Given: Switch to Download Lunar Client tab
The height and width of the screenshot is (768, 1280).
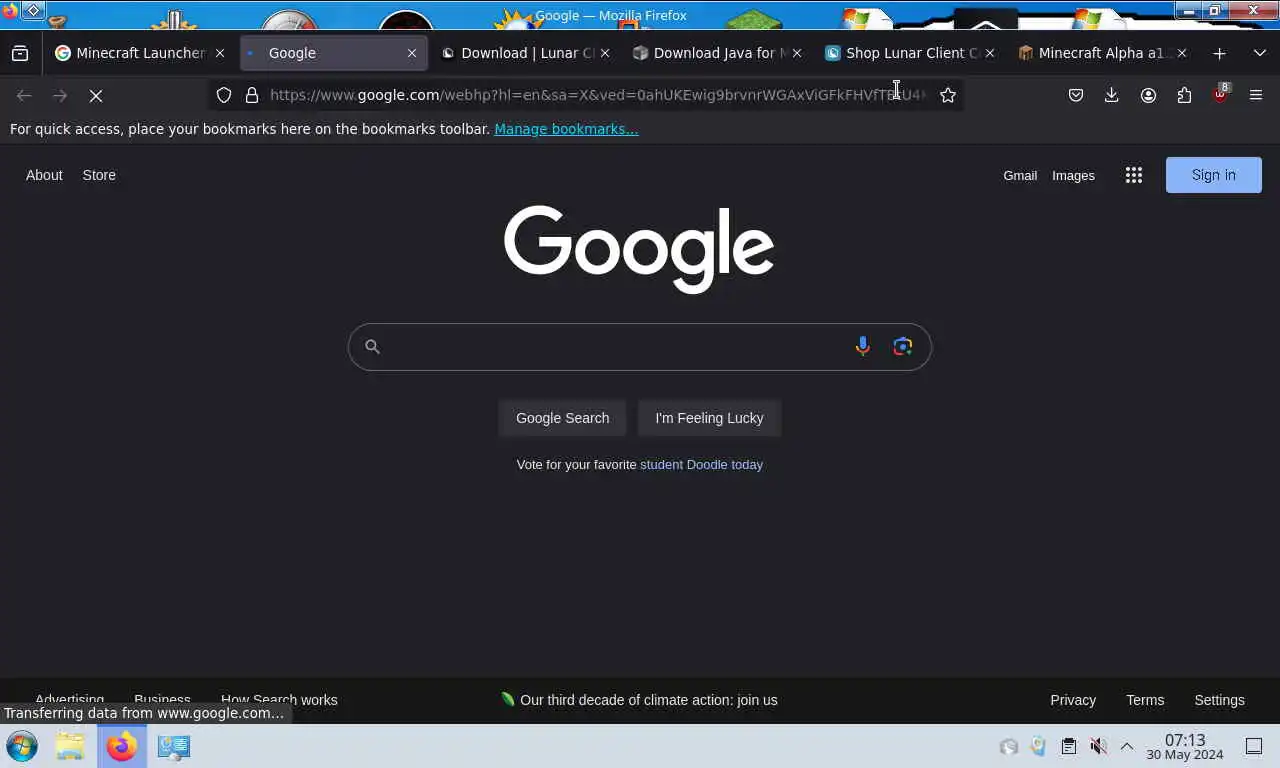Looking at the screenshot, I should (525, 53).
